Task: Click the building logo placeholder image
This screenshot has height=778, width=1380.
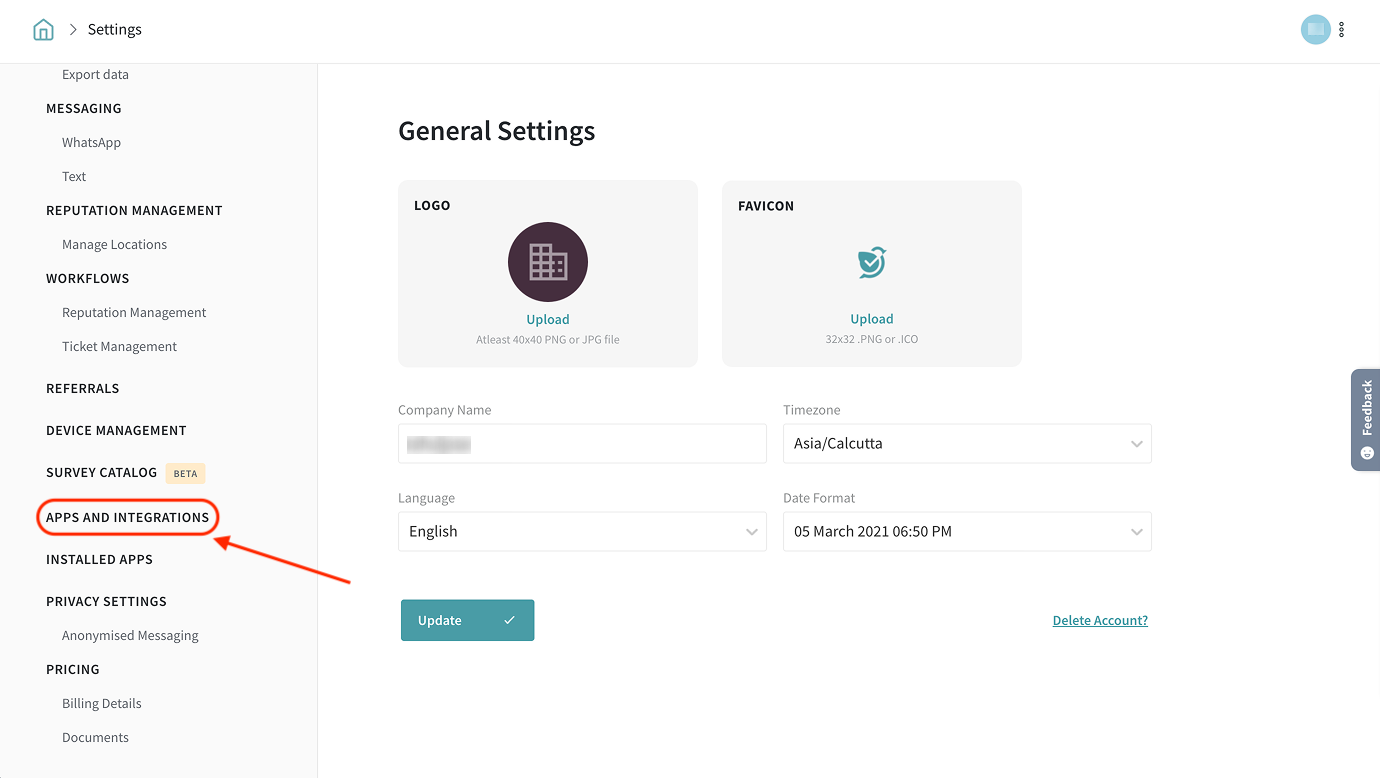Action: click(x=547, y=262)
